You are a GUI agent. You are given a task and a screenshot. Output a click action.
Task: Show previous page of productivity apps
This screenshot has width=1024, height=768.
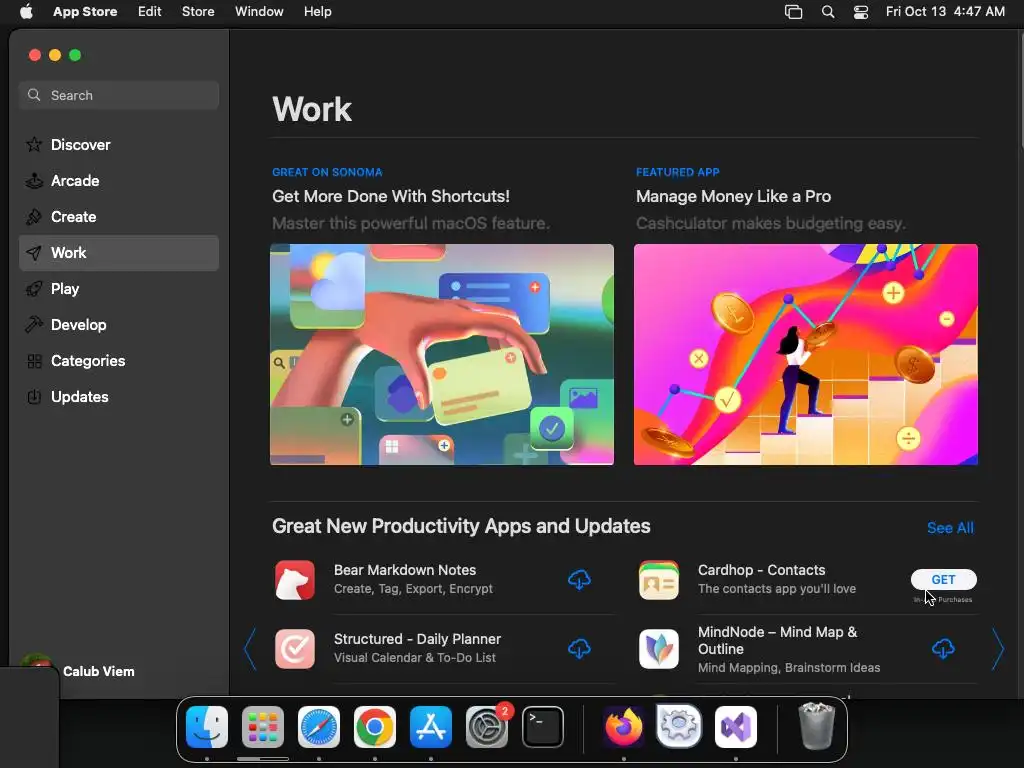[250, 648]
